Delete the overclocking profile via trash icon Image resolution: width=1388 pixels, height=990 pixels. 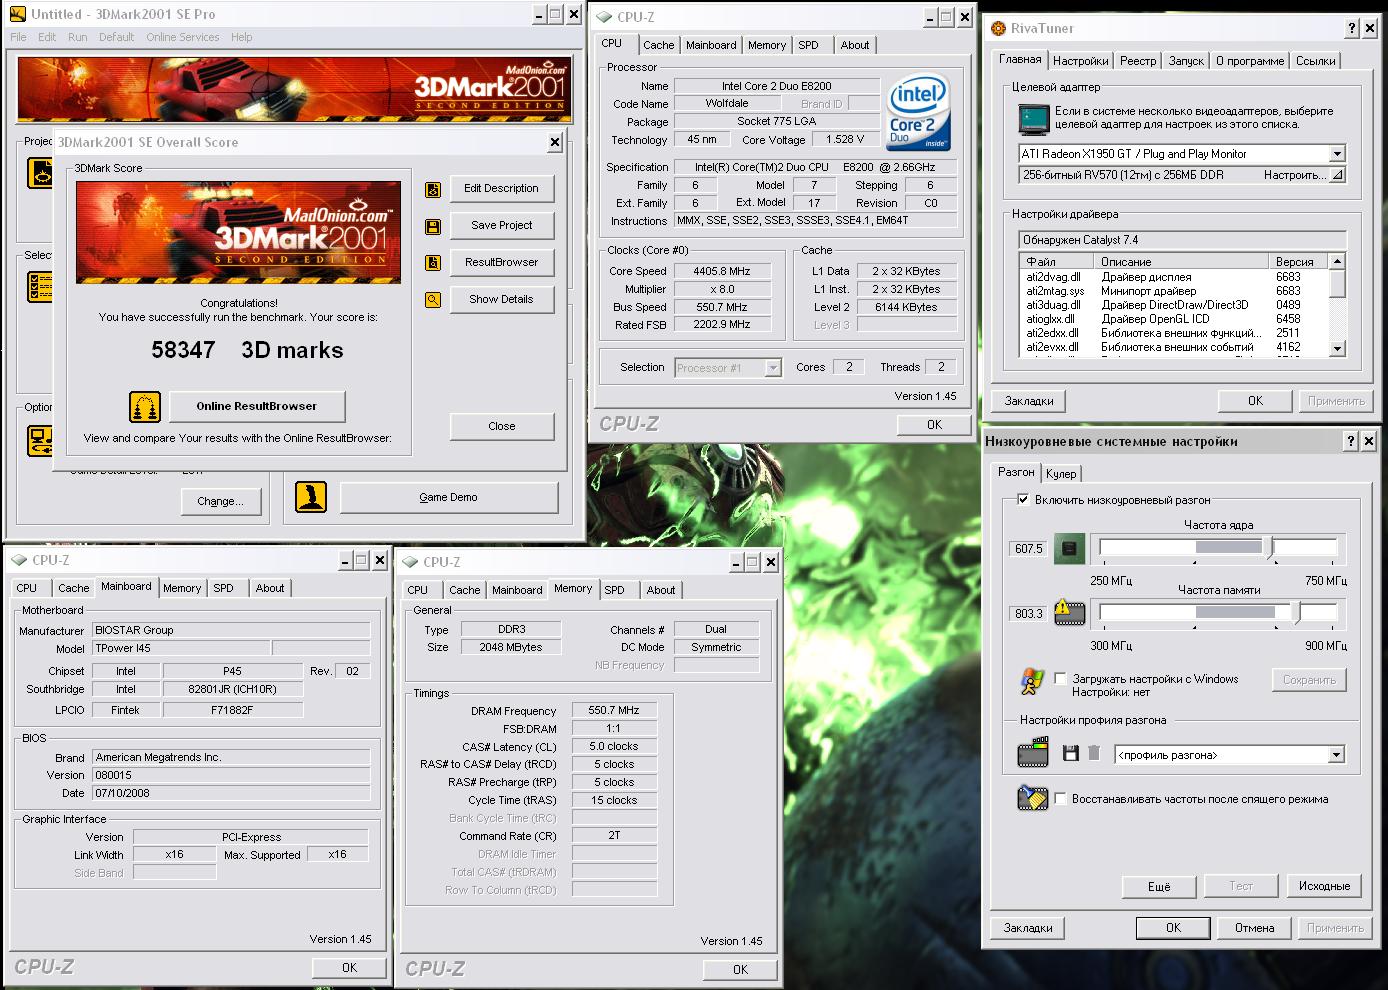click(x=1094, y=753)
